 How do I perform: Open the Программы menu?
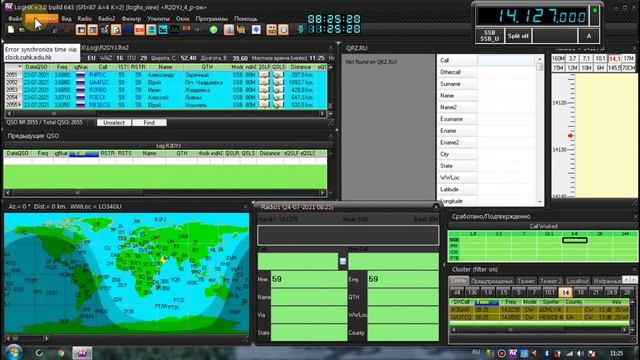pyautogui.click(x=212, y=19)
